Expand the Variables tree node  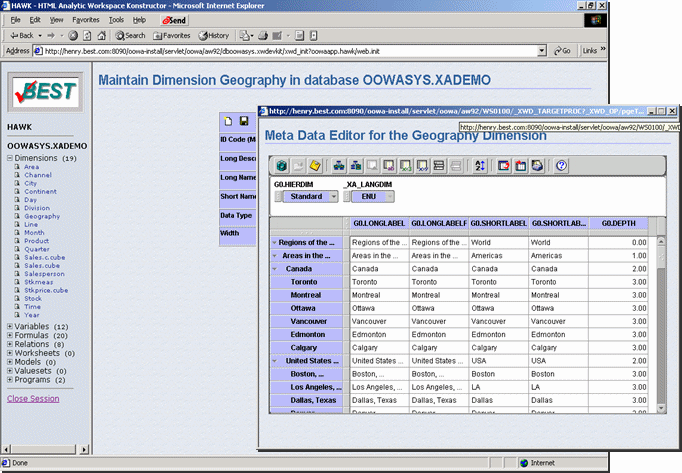(10, 326)
